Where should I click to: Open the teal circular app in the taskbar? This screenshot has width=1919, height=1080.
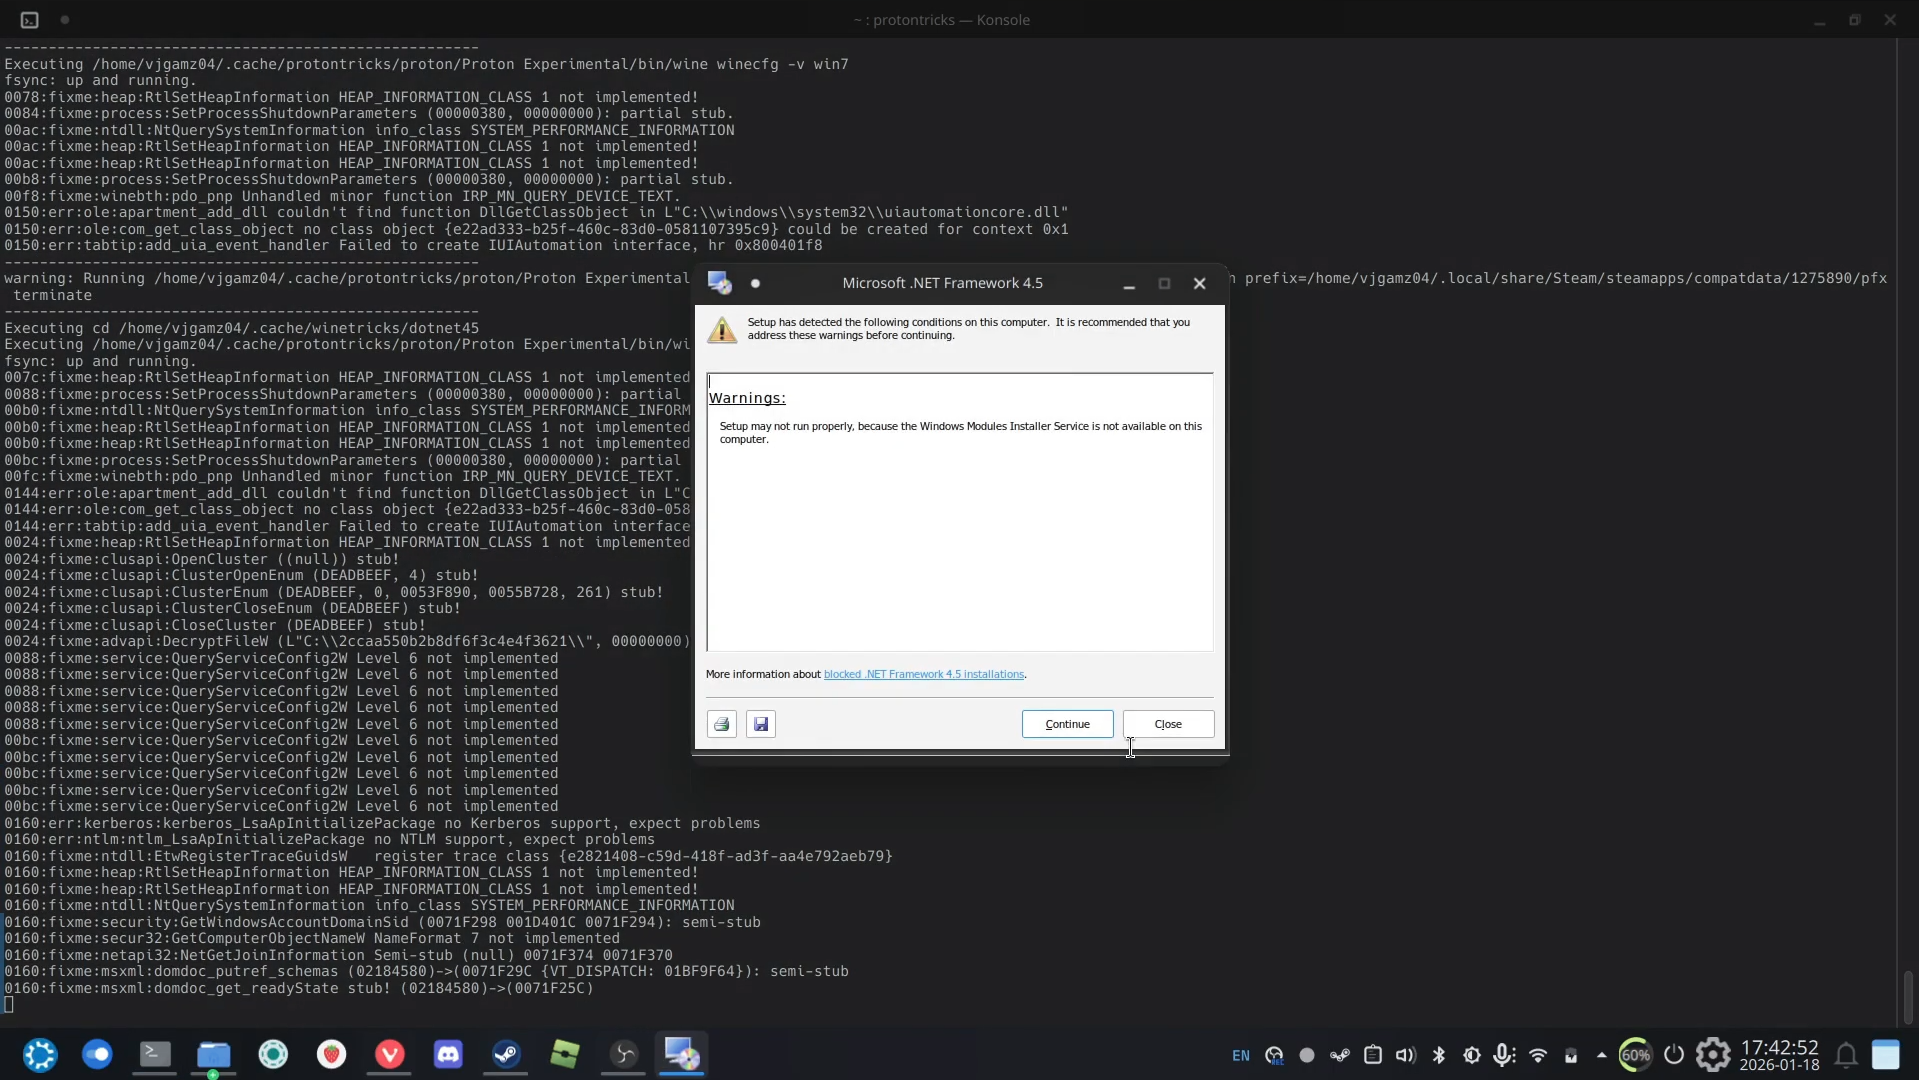(x=273, y=1055)
